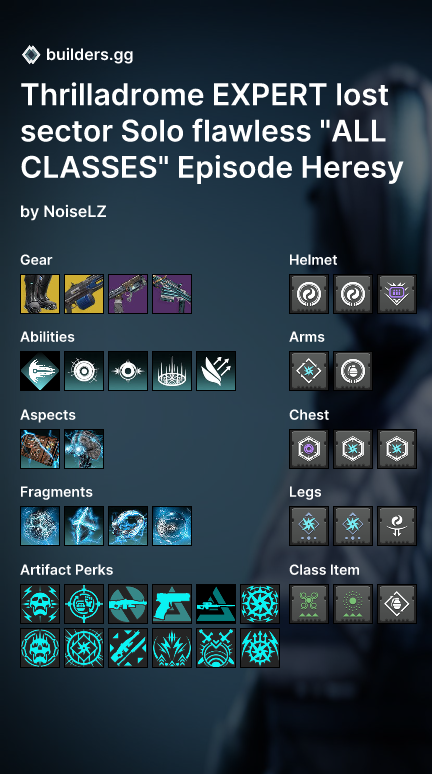Click the grenade mod under Arms
The width and height of the screenshot is (432, 774).
point(353,371)
